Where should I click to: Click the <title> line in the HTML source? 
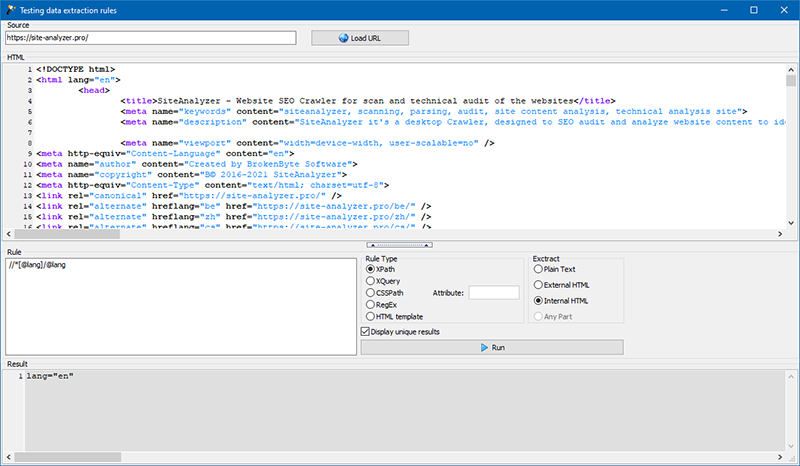pos(368,101)
